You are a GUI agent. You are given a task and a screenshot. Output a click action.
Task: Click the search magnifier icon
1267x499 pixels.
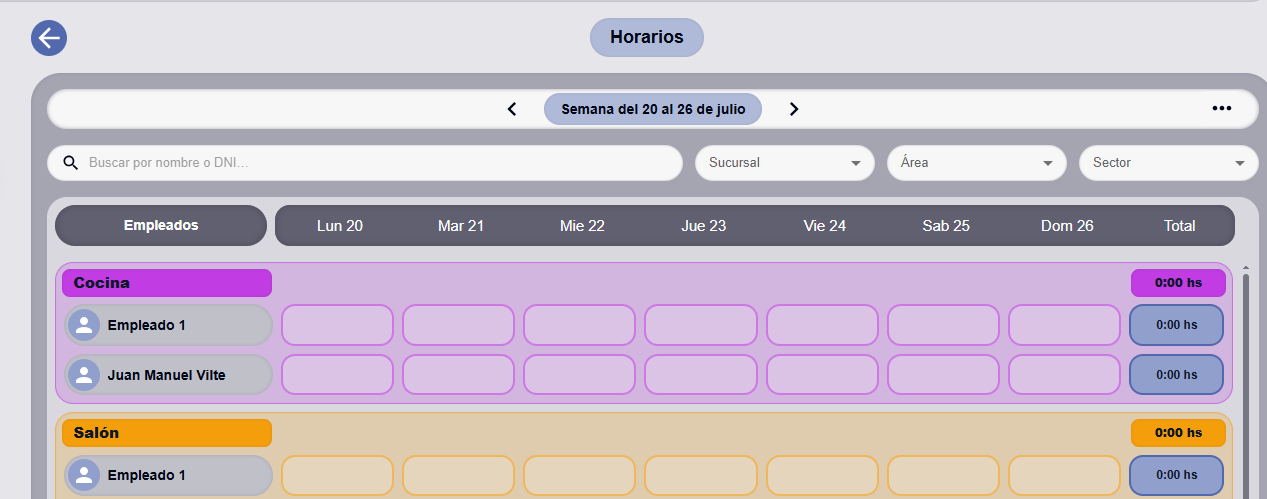70,163
